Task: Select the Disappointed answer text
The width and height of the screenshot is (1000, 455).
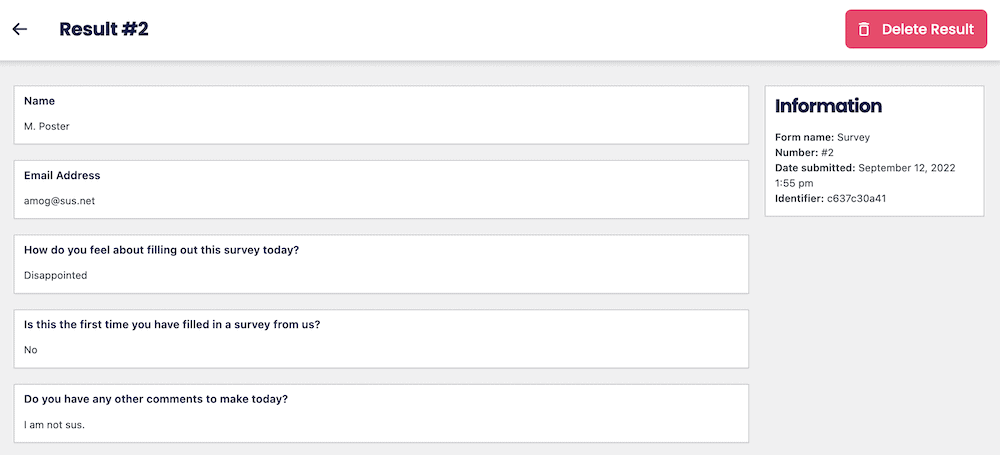Action: tap(55, 276)
